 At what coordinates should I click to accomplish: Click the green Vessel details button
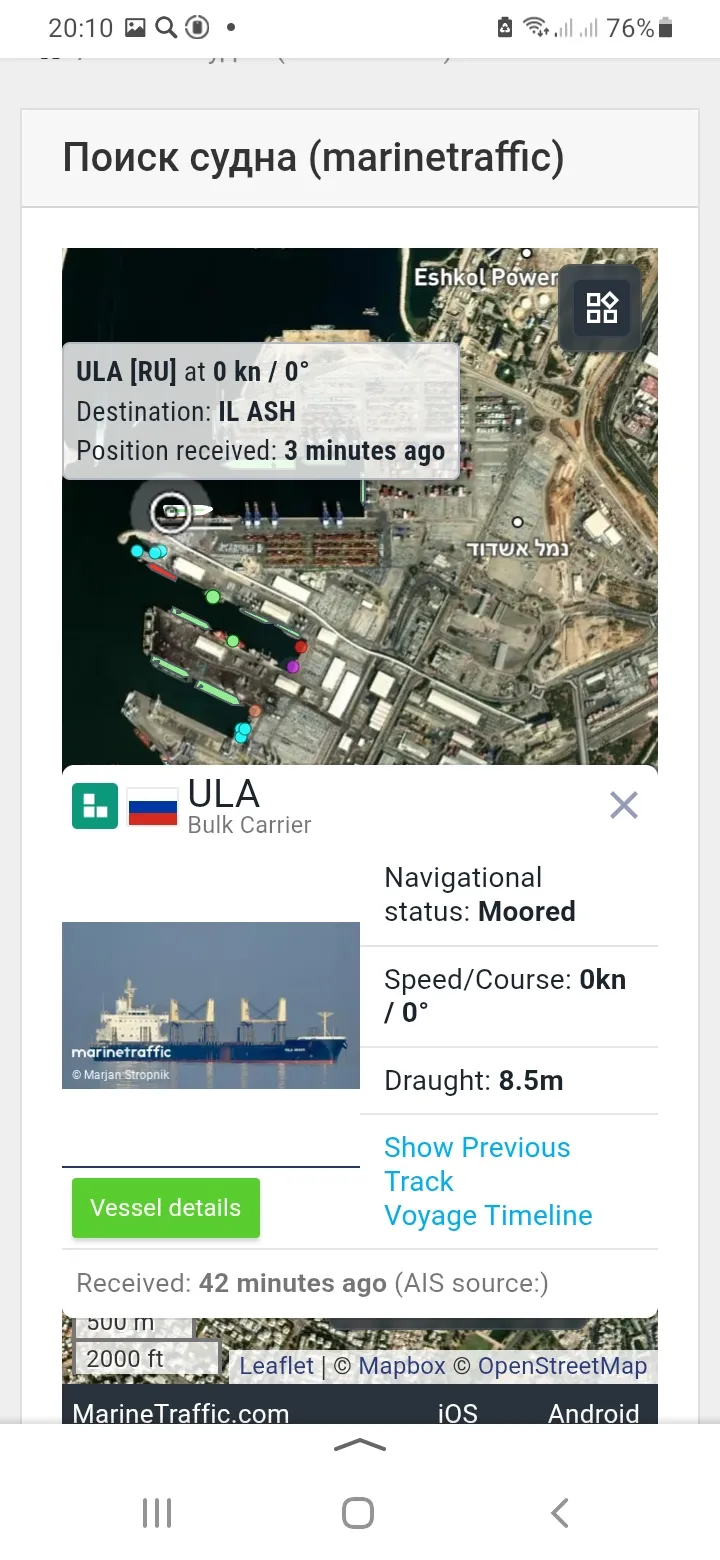click(166, 1208)
